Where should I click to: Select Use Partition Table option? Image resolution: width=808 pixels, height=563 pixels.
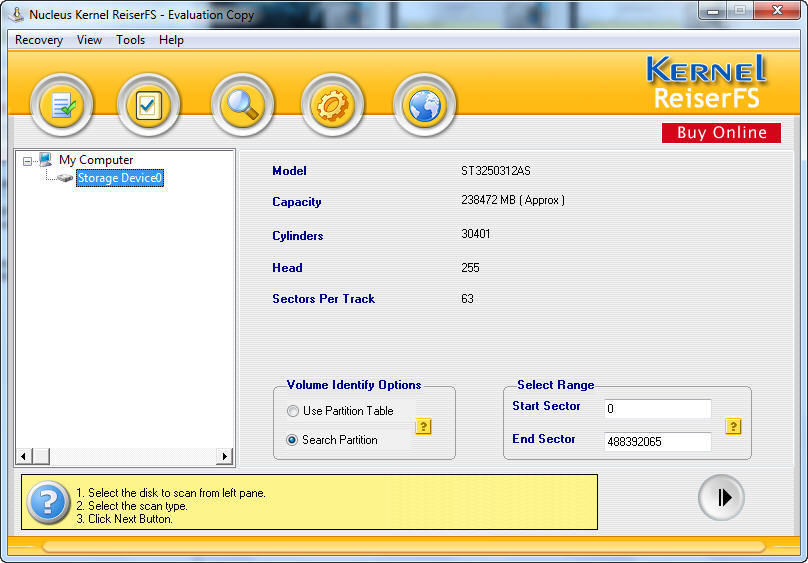pyautogui.click(x=341, y=411)
